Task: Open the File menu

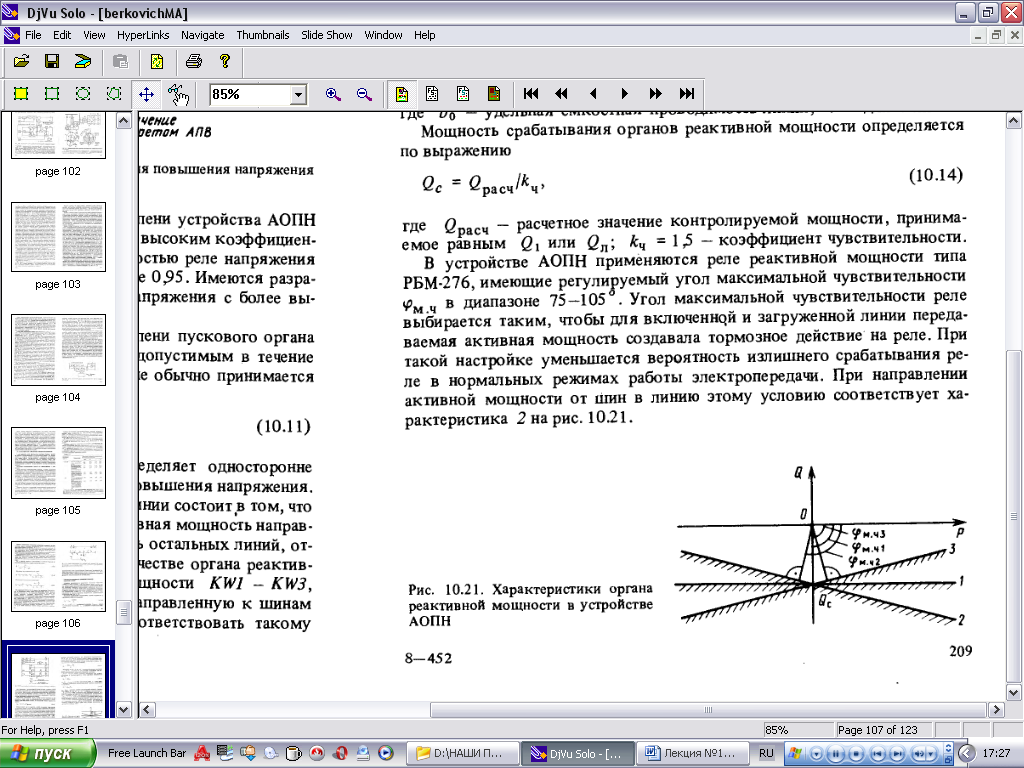Action: coord(33,35)
